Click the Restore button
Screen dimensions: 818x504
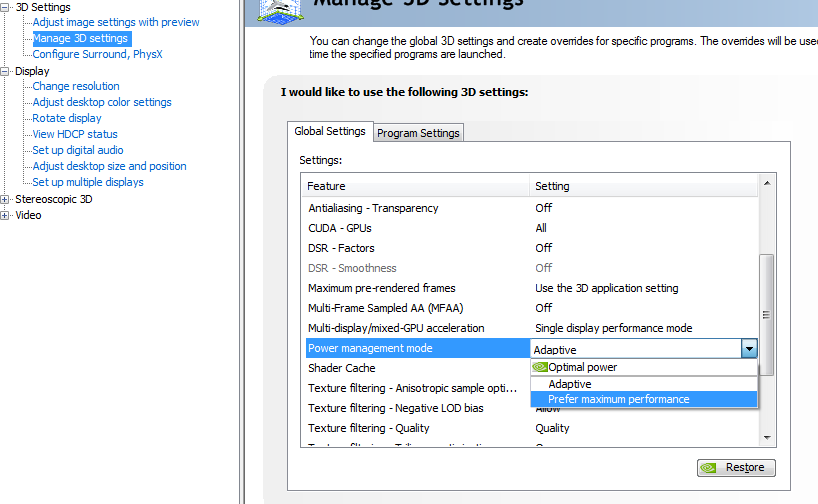(736, 467)
